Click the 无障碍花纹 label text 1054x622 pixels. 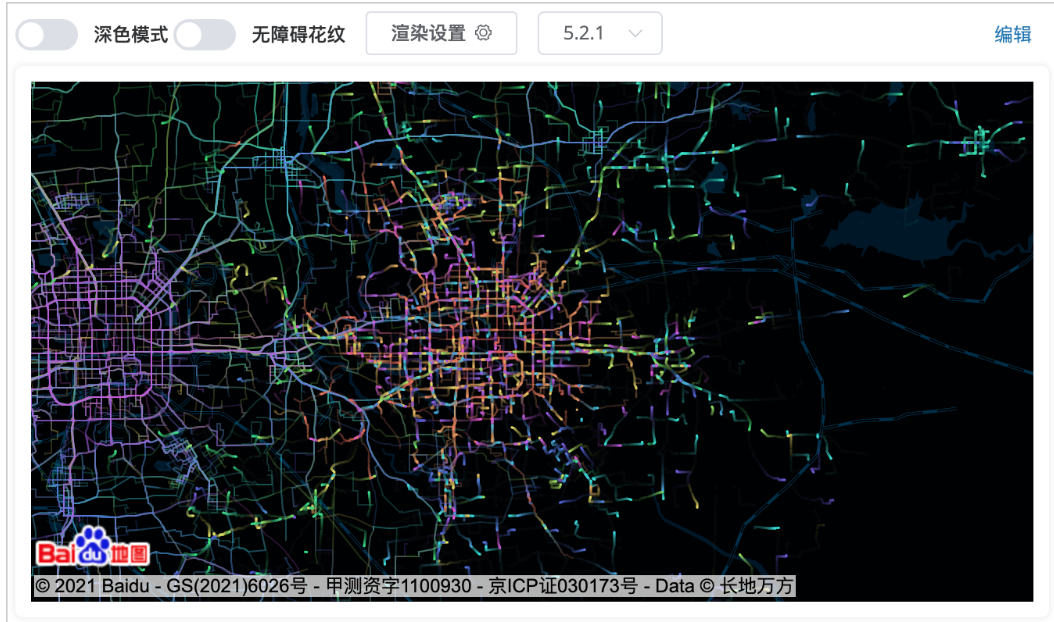coord(298,34)
